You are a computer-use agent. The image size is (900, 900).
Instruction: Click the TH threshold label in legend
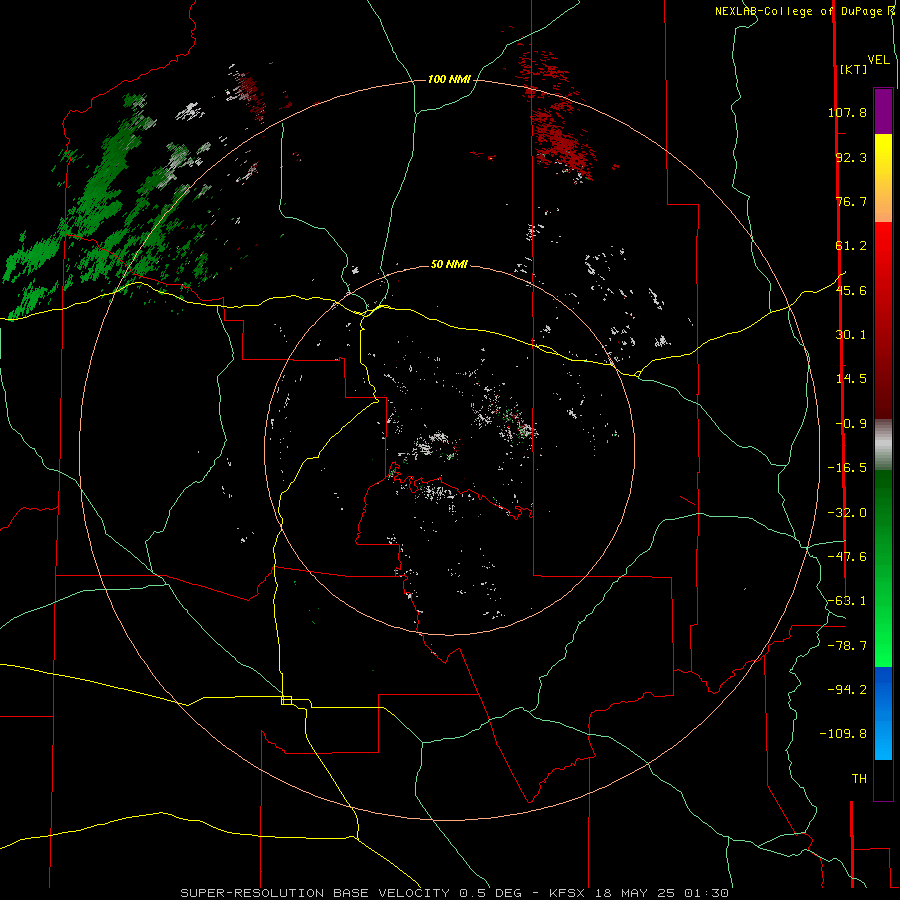(859, 779)
